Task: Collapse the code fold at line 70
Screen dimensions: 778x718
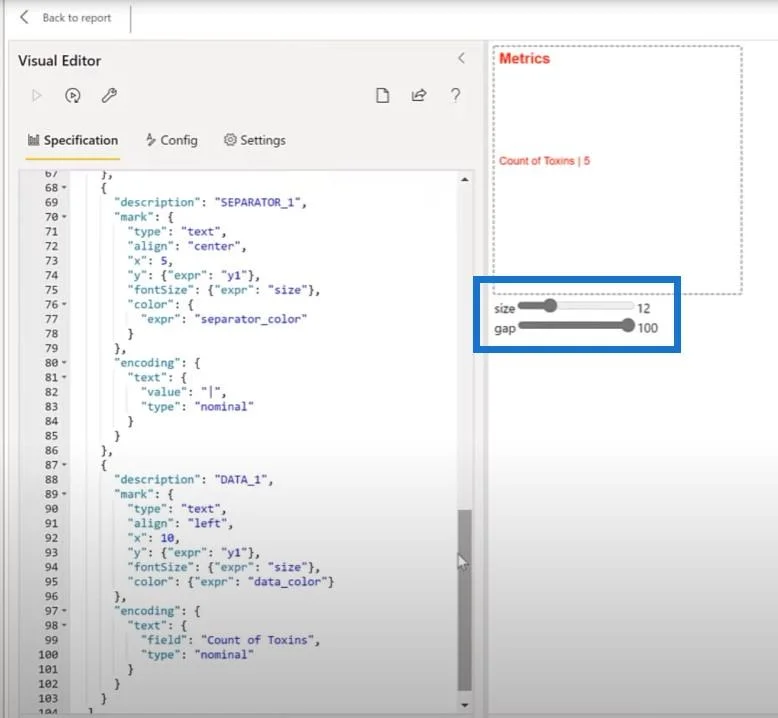Action: coord(64,217)
